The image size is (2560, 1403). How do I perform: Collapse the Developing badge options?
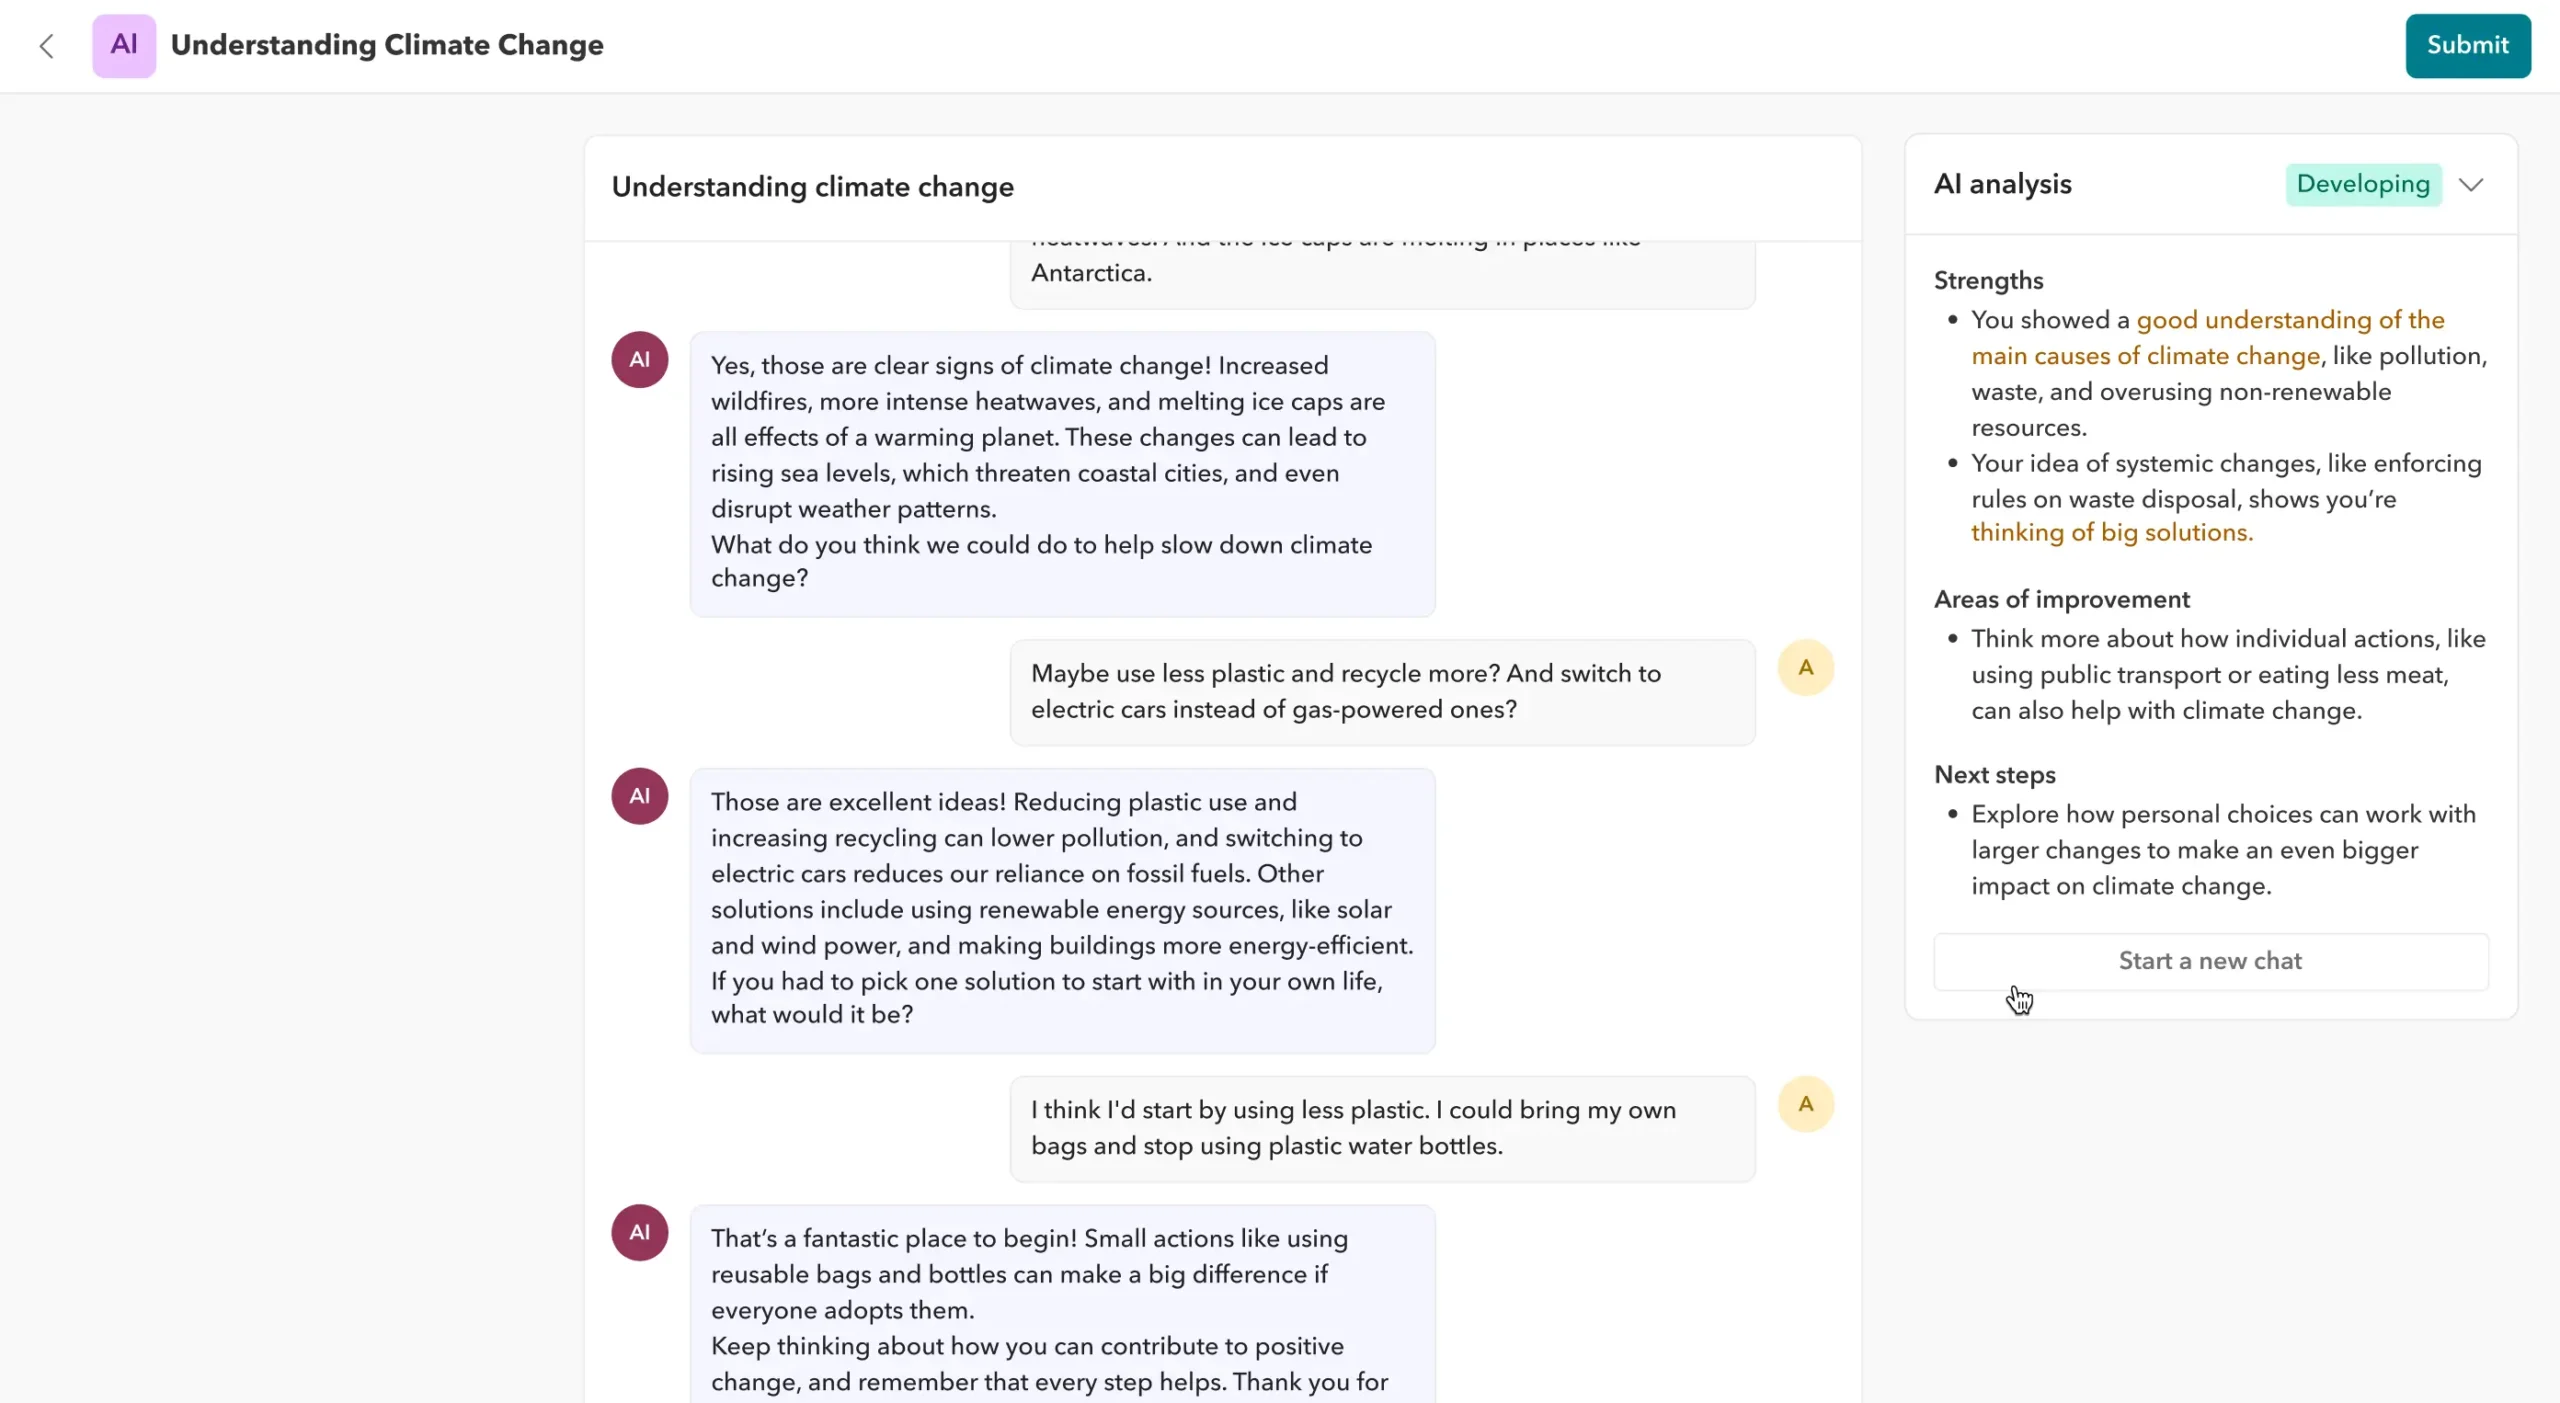point(2471,184)
